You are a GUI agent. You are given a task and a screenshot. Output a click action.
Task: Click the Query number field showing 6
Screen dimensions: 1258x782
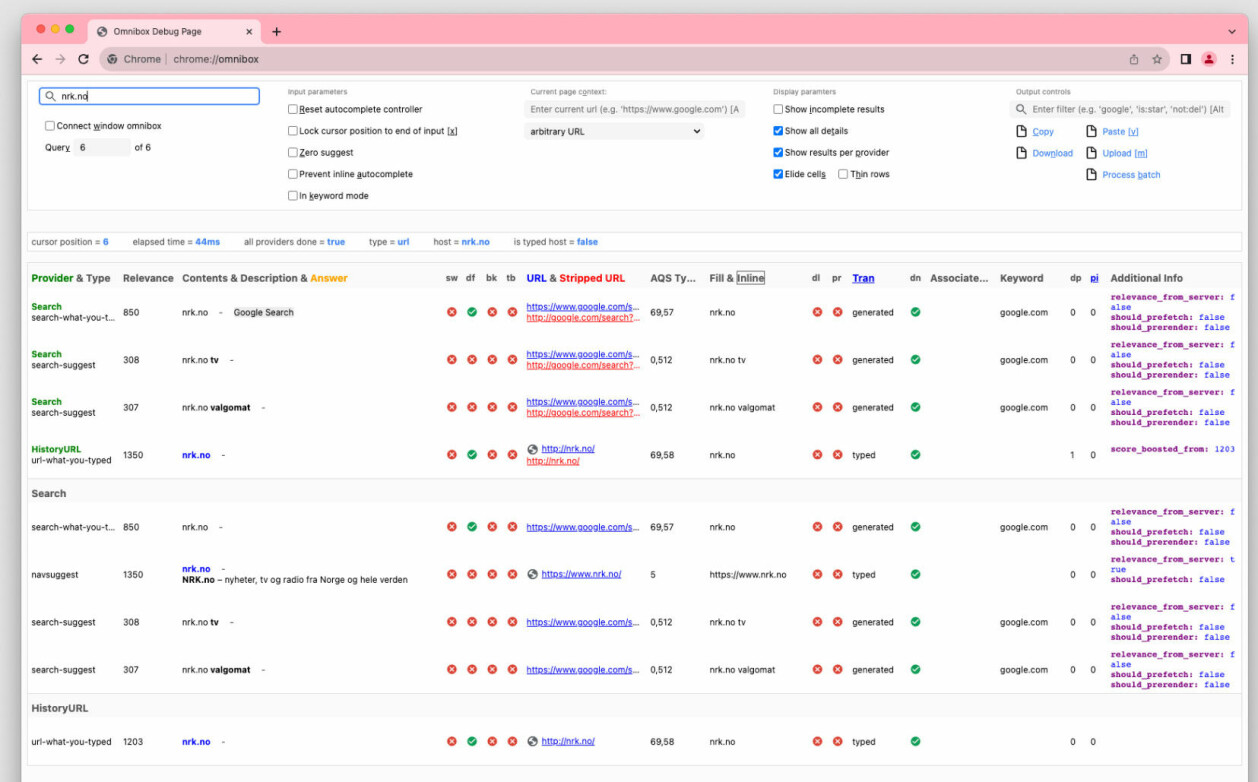click(101, 147)
